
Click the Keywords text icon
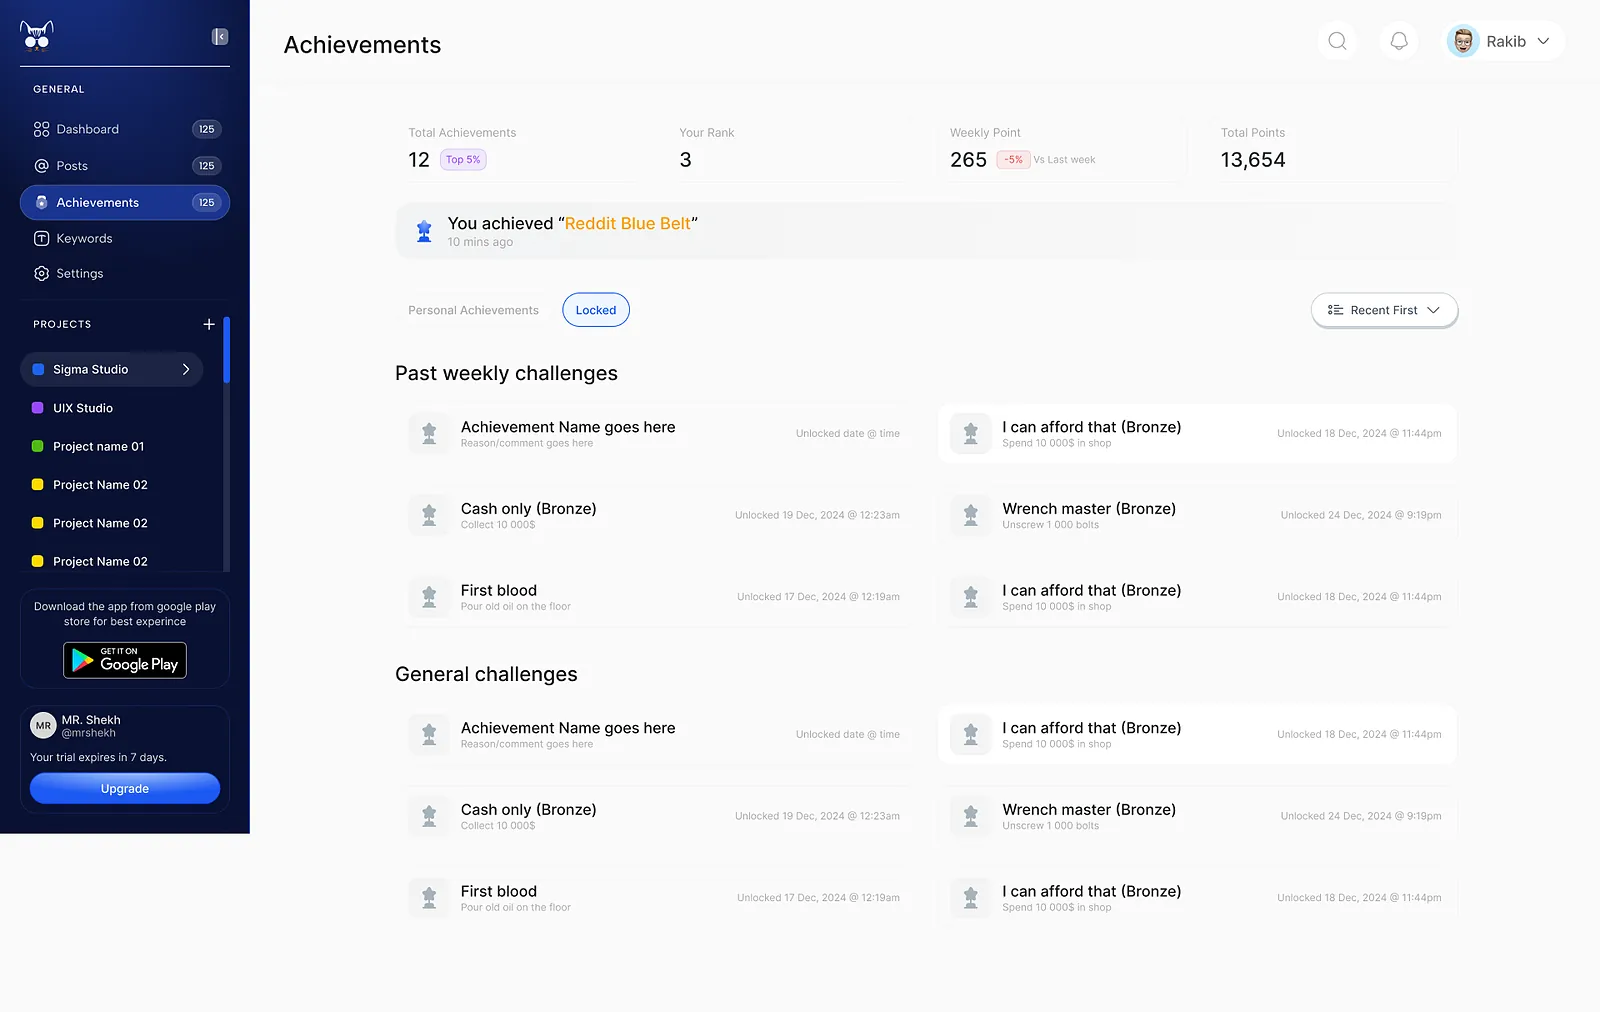(x=41, y=238)
